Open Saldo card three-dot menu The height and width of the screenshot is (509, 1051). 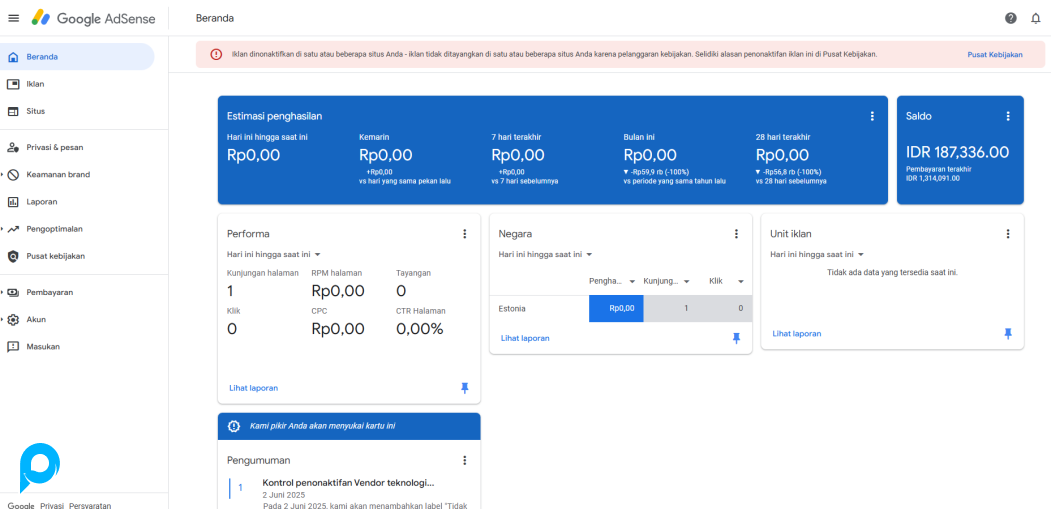pos(1008,116)
